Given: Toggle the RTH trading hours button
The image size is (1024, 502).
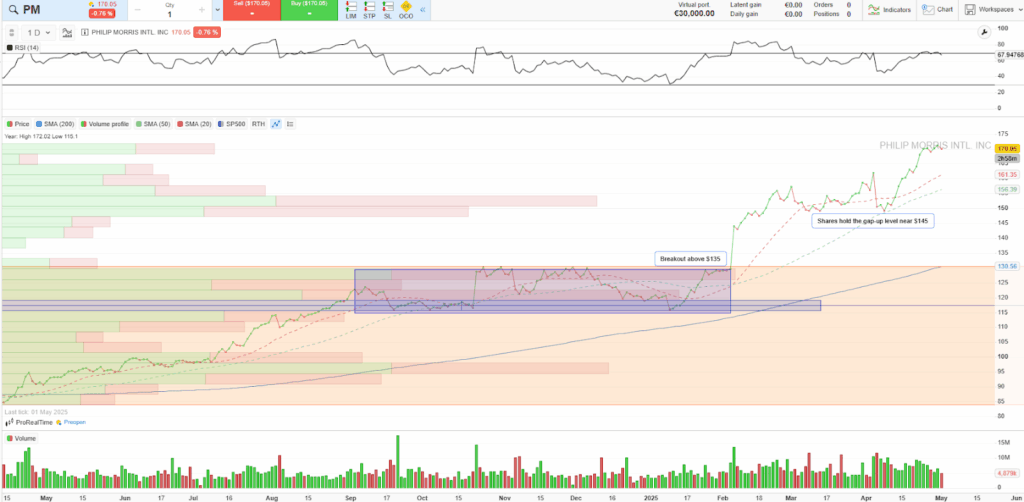Looking at the screenshot, I should point(258,124).
